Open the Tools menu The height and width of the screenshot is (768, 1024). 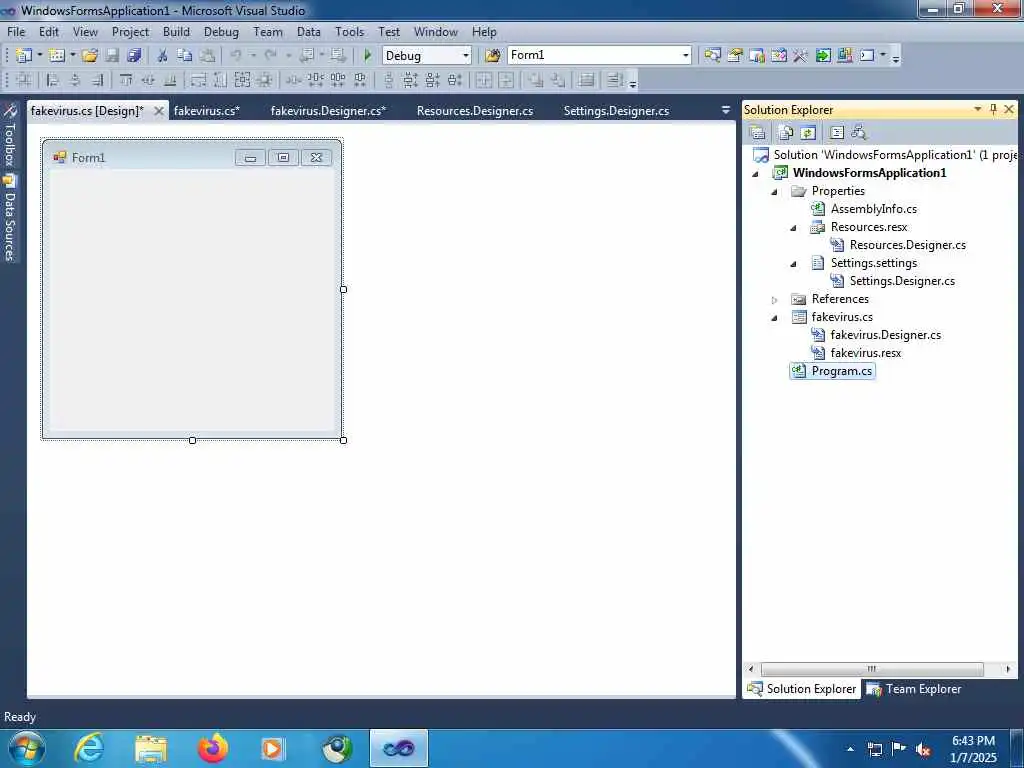349,31
